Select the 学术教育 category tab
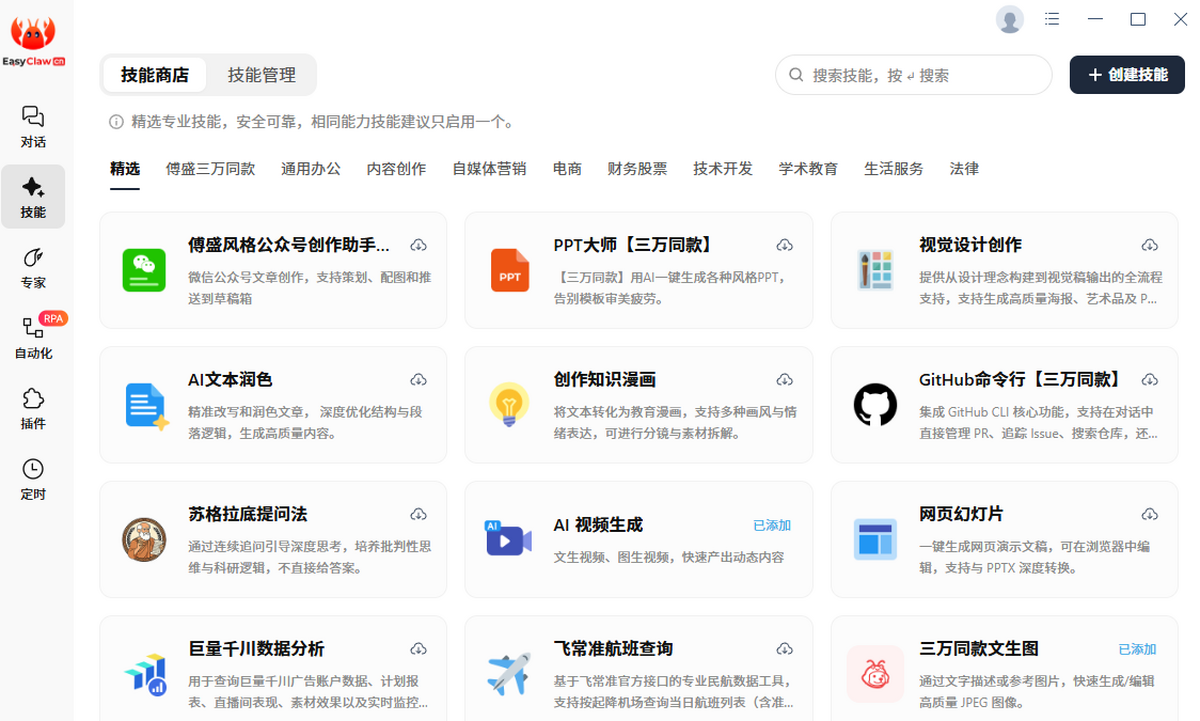Viewport: 1200px width, 721px height. [x=808, y=169]
